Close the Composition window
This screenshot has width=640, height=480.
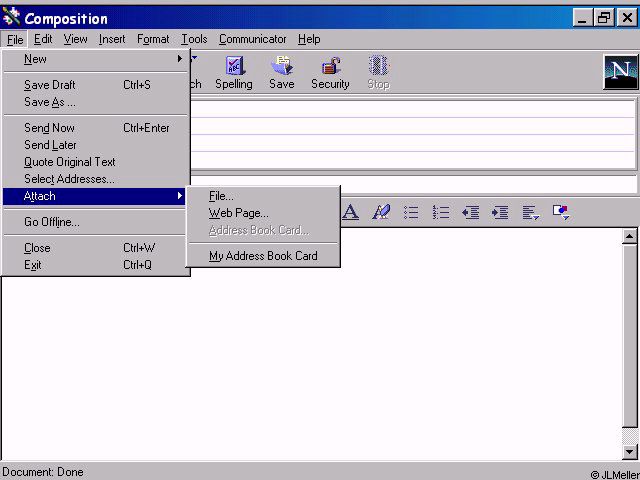(x=627, y=18)
